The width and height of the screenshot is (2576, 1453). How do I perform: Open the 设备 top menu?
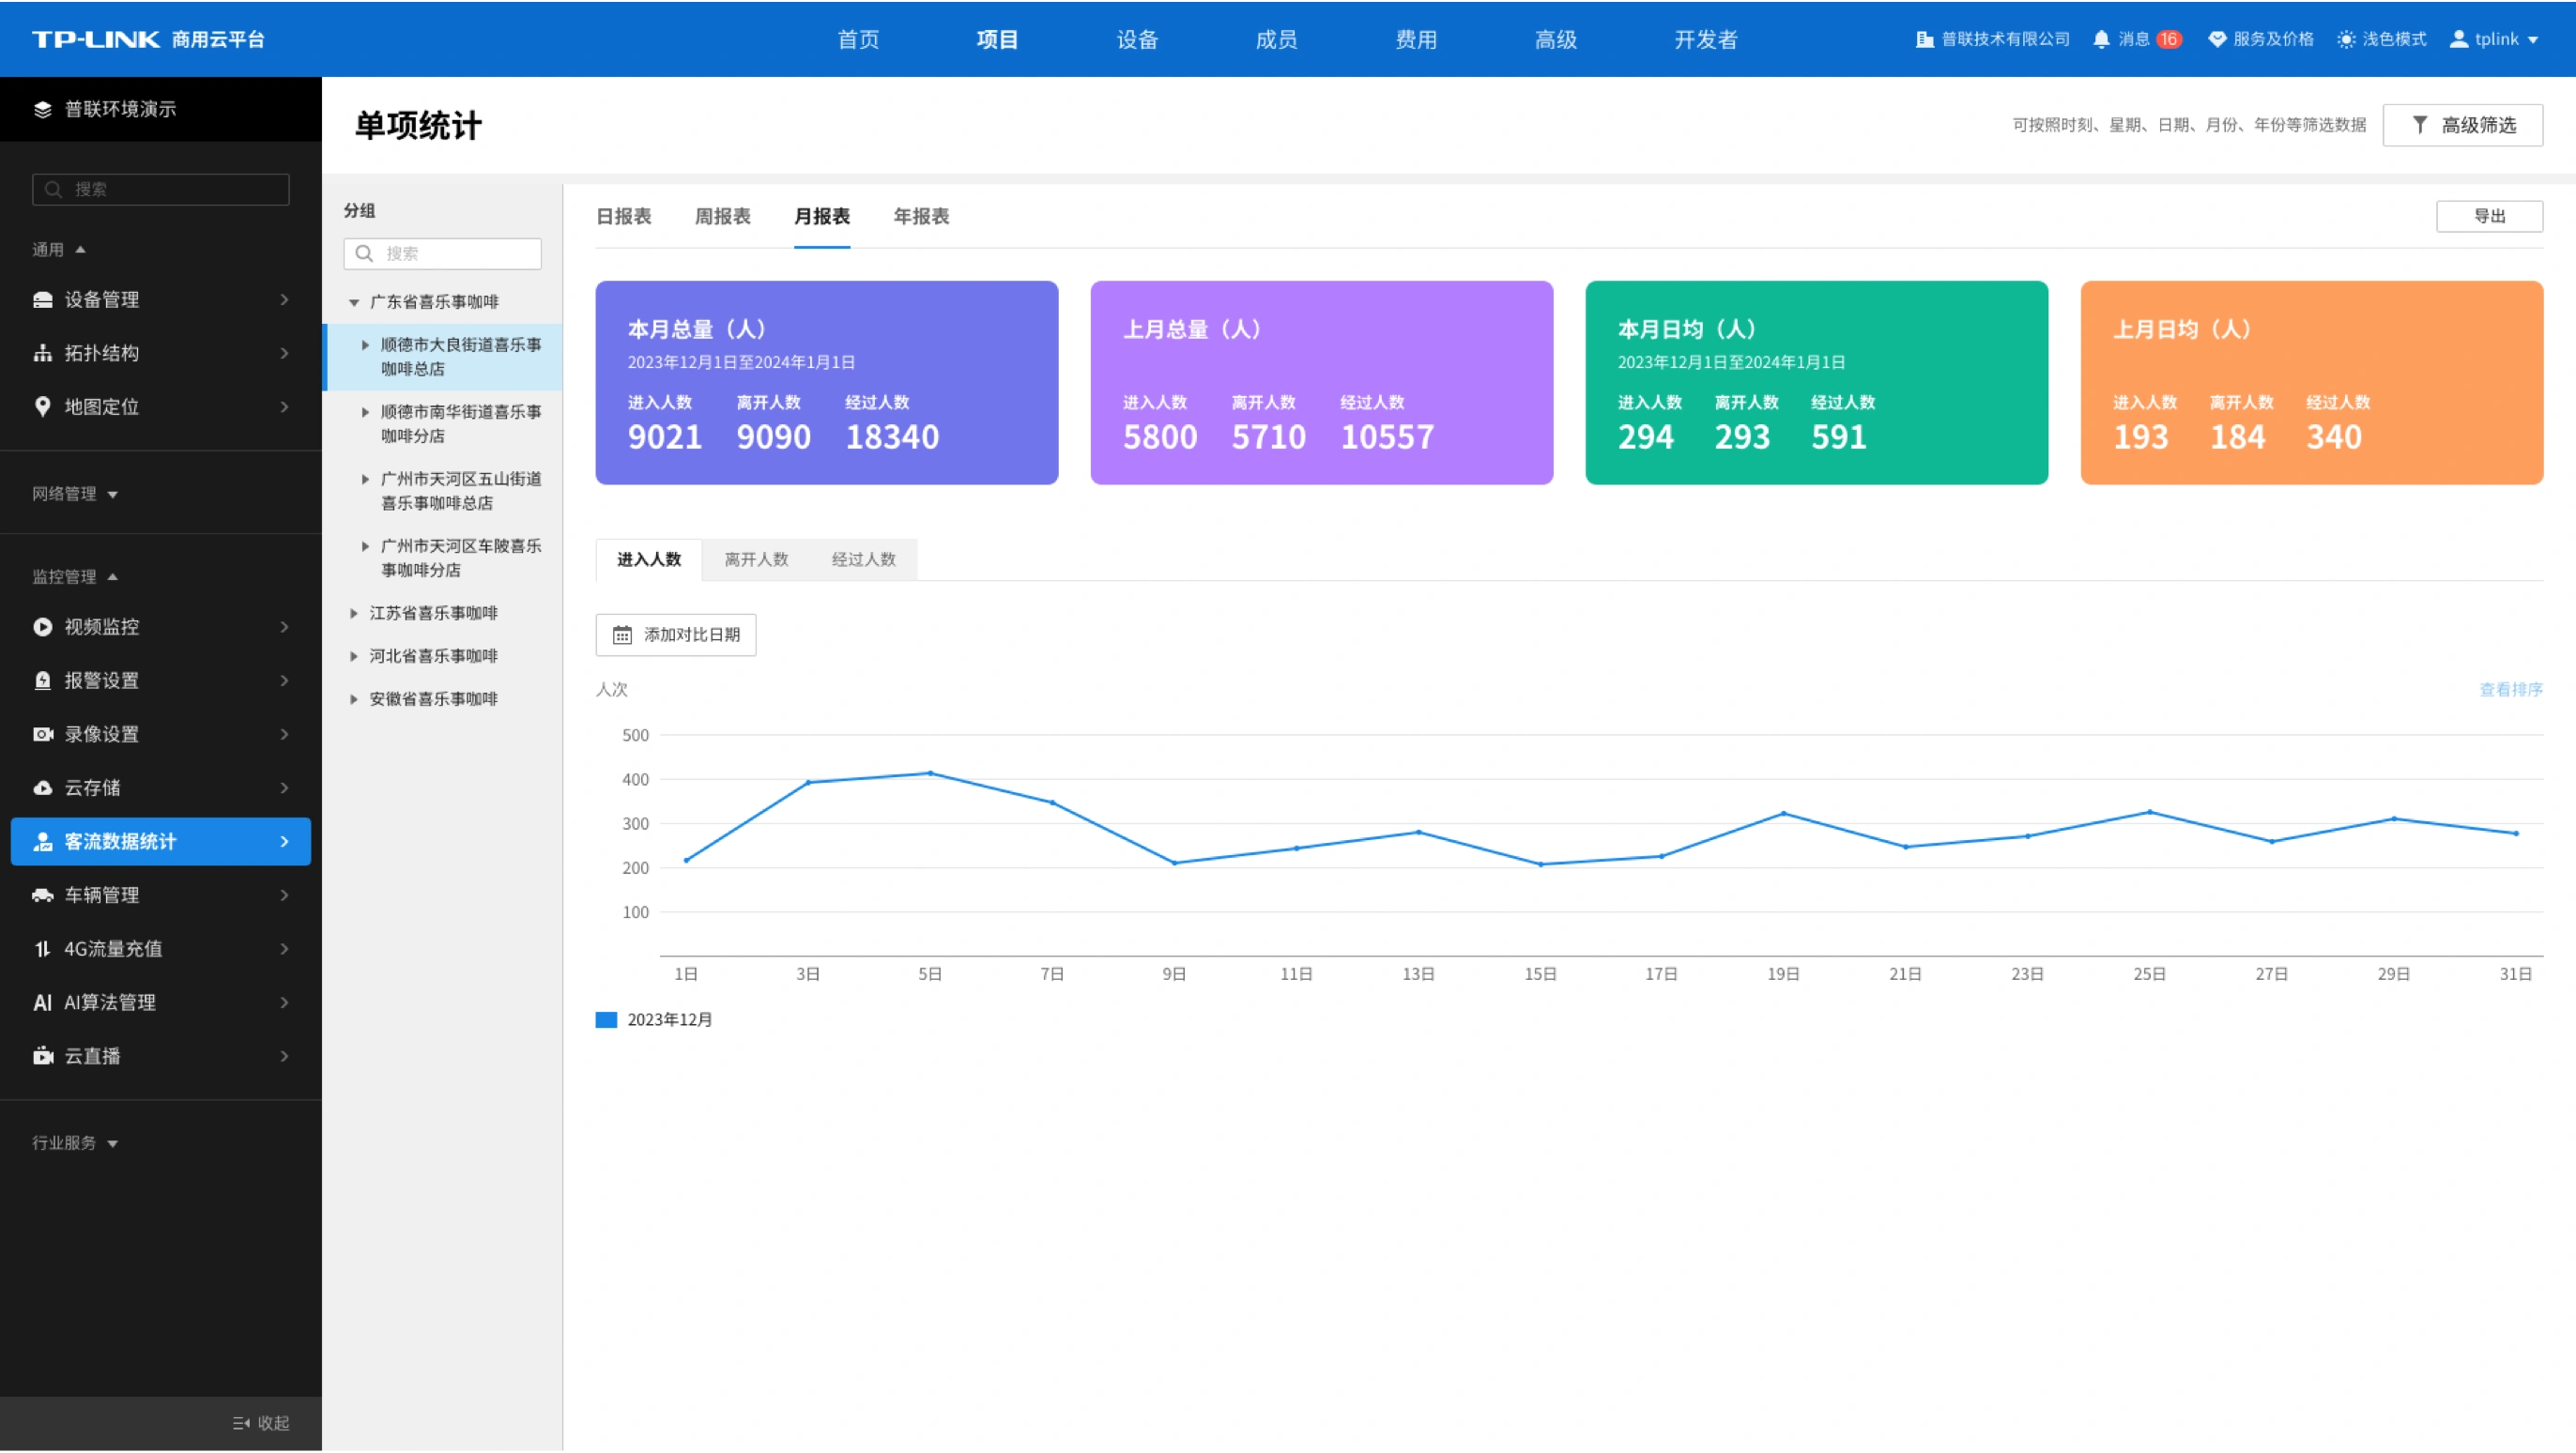click(1137, 39)
